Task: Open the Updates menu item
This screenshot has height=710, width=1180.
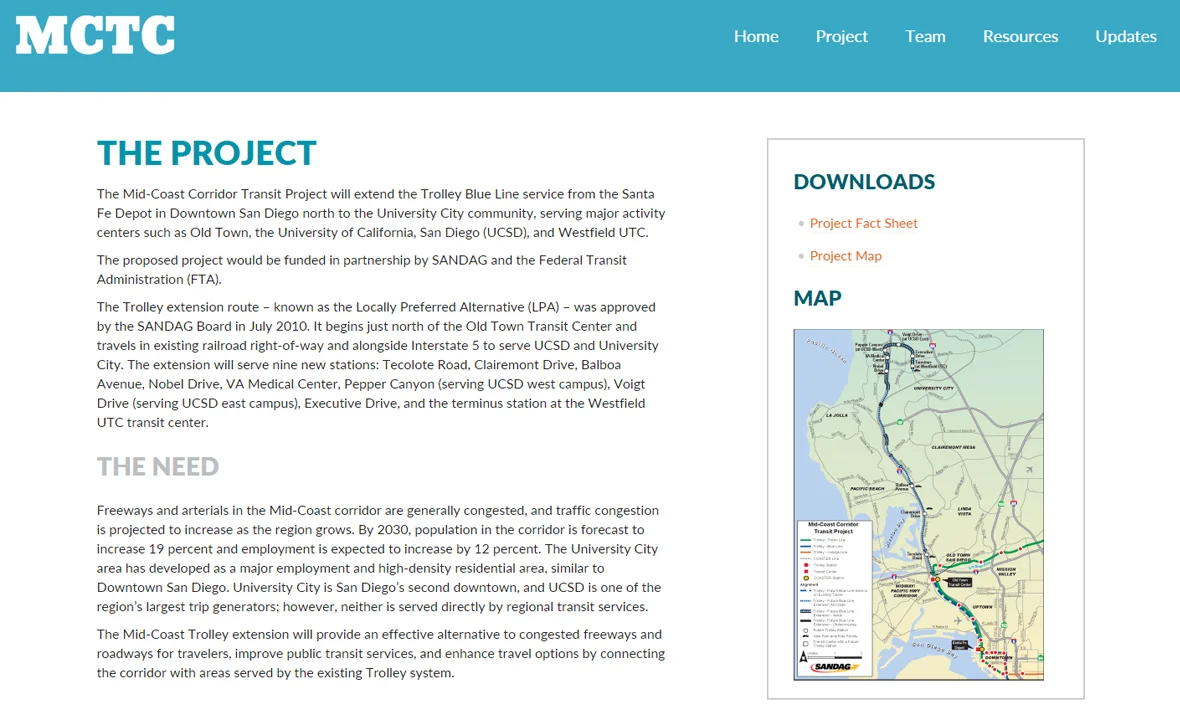Action: 1125,36
